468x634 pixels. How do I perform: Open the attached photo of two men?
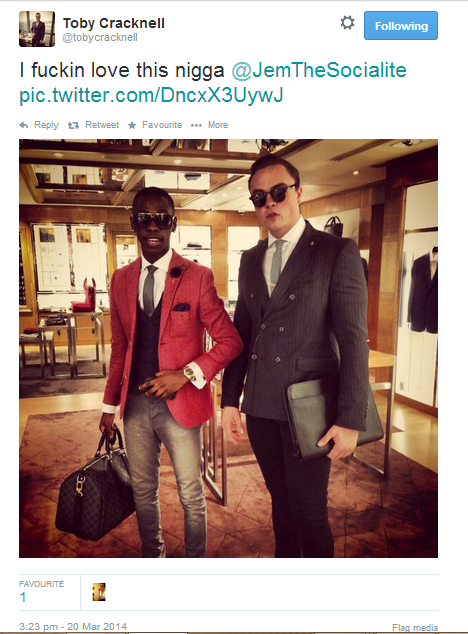pos(228,349)
